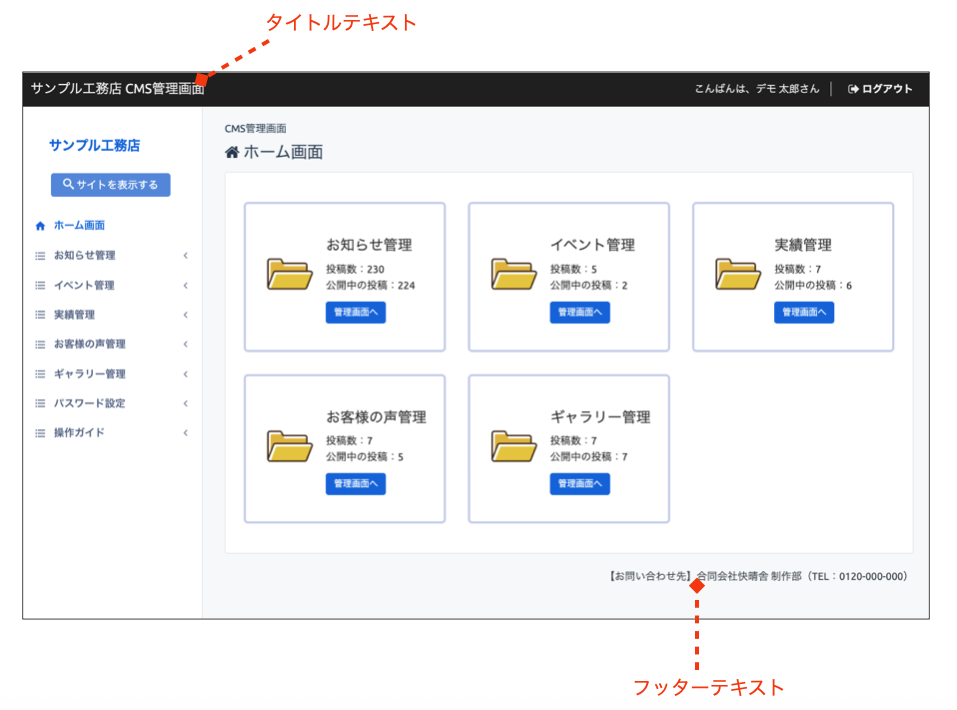The height and width of the screenshot is (710, 957).
Task: Open お客様の声管理 in the sidebar menu
Action: click(x=90, y=344)
